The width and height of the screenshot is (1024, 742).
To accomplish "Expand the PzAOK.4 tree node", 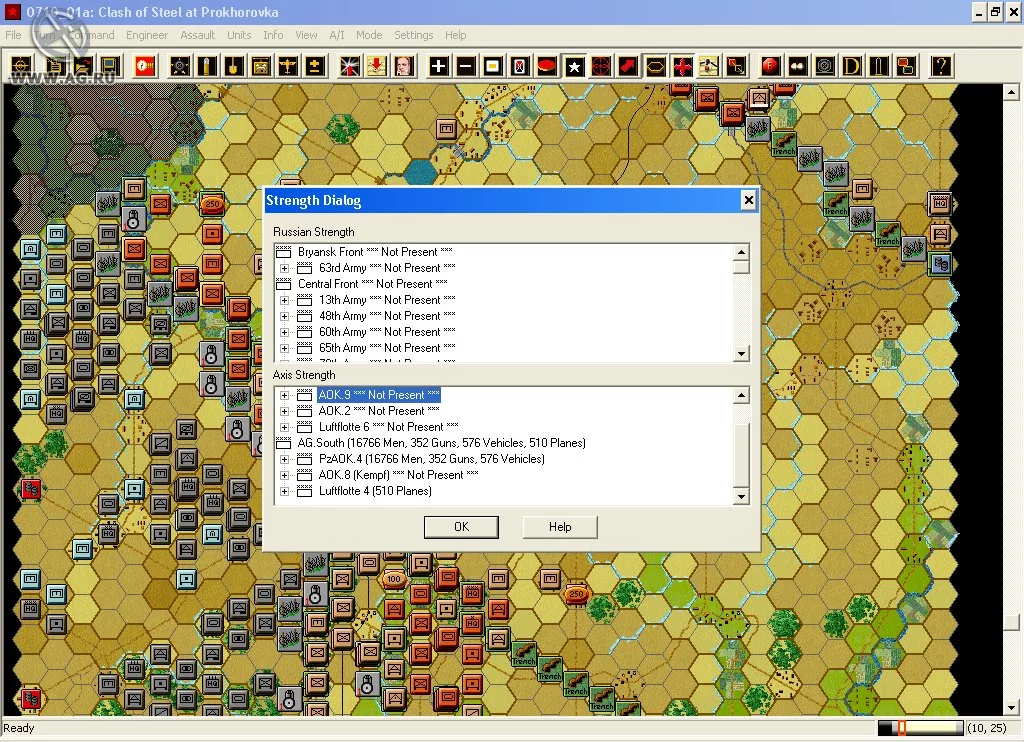I will (284, 459).
